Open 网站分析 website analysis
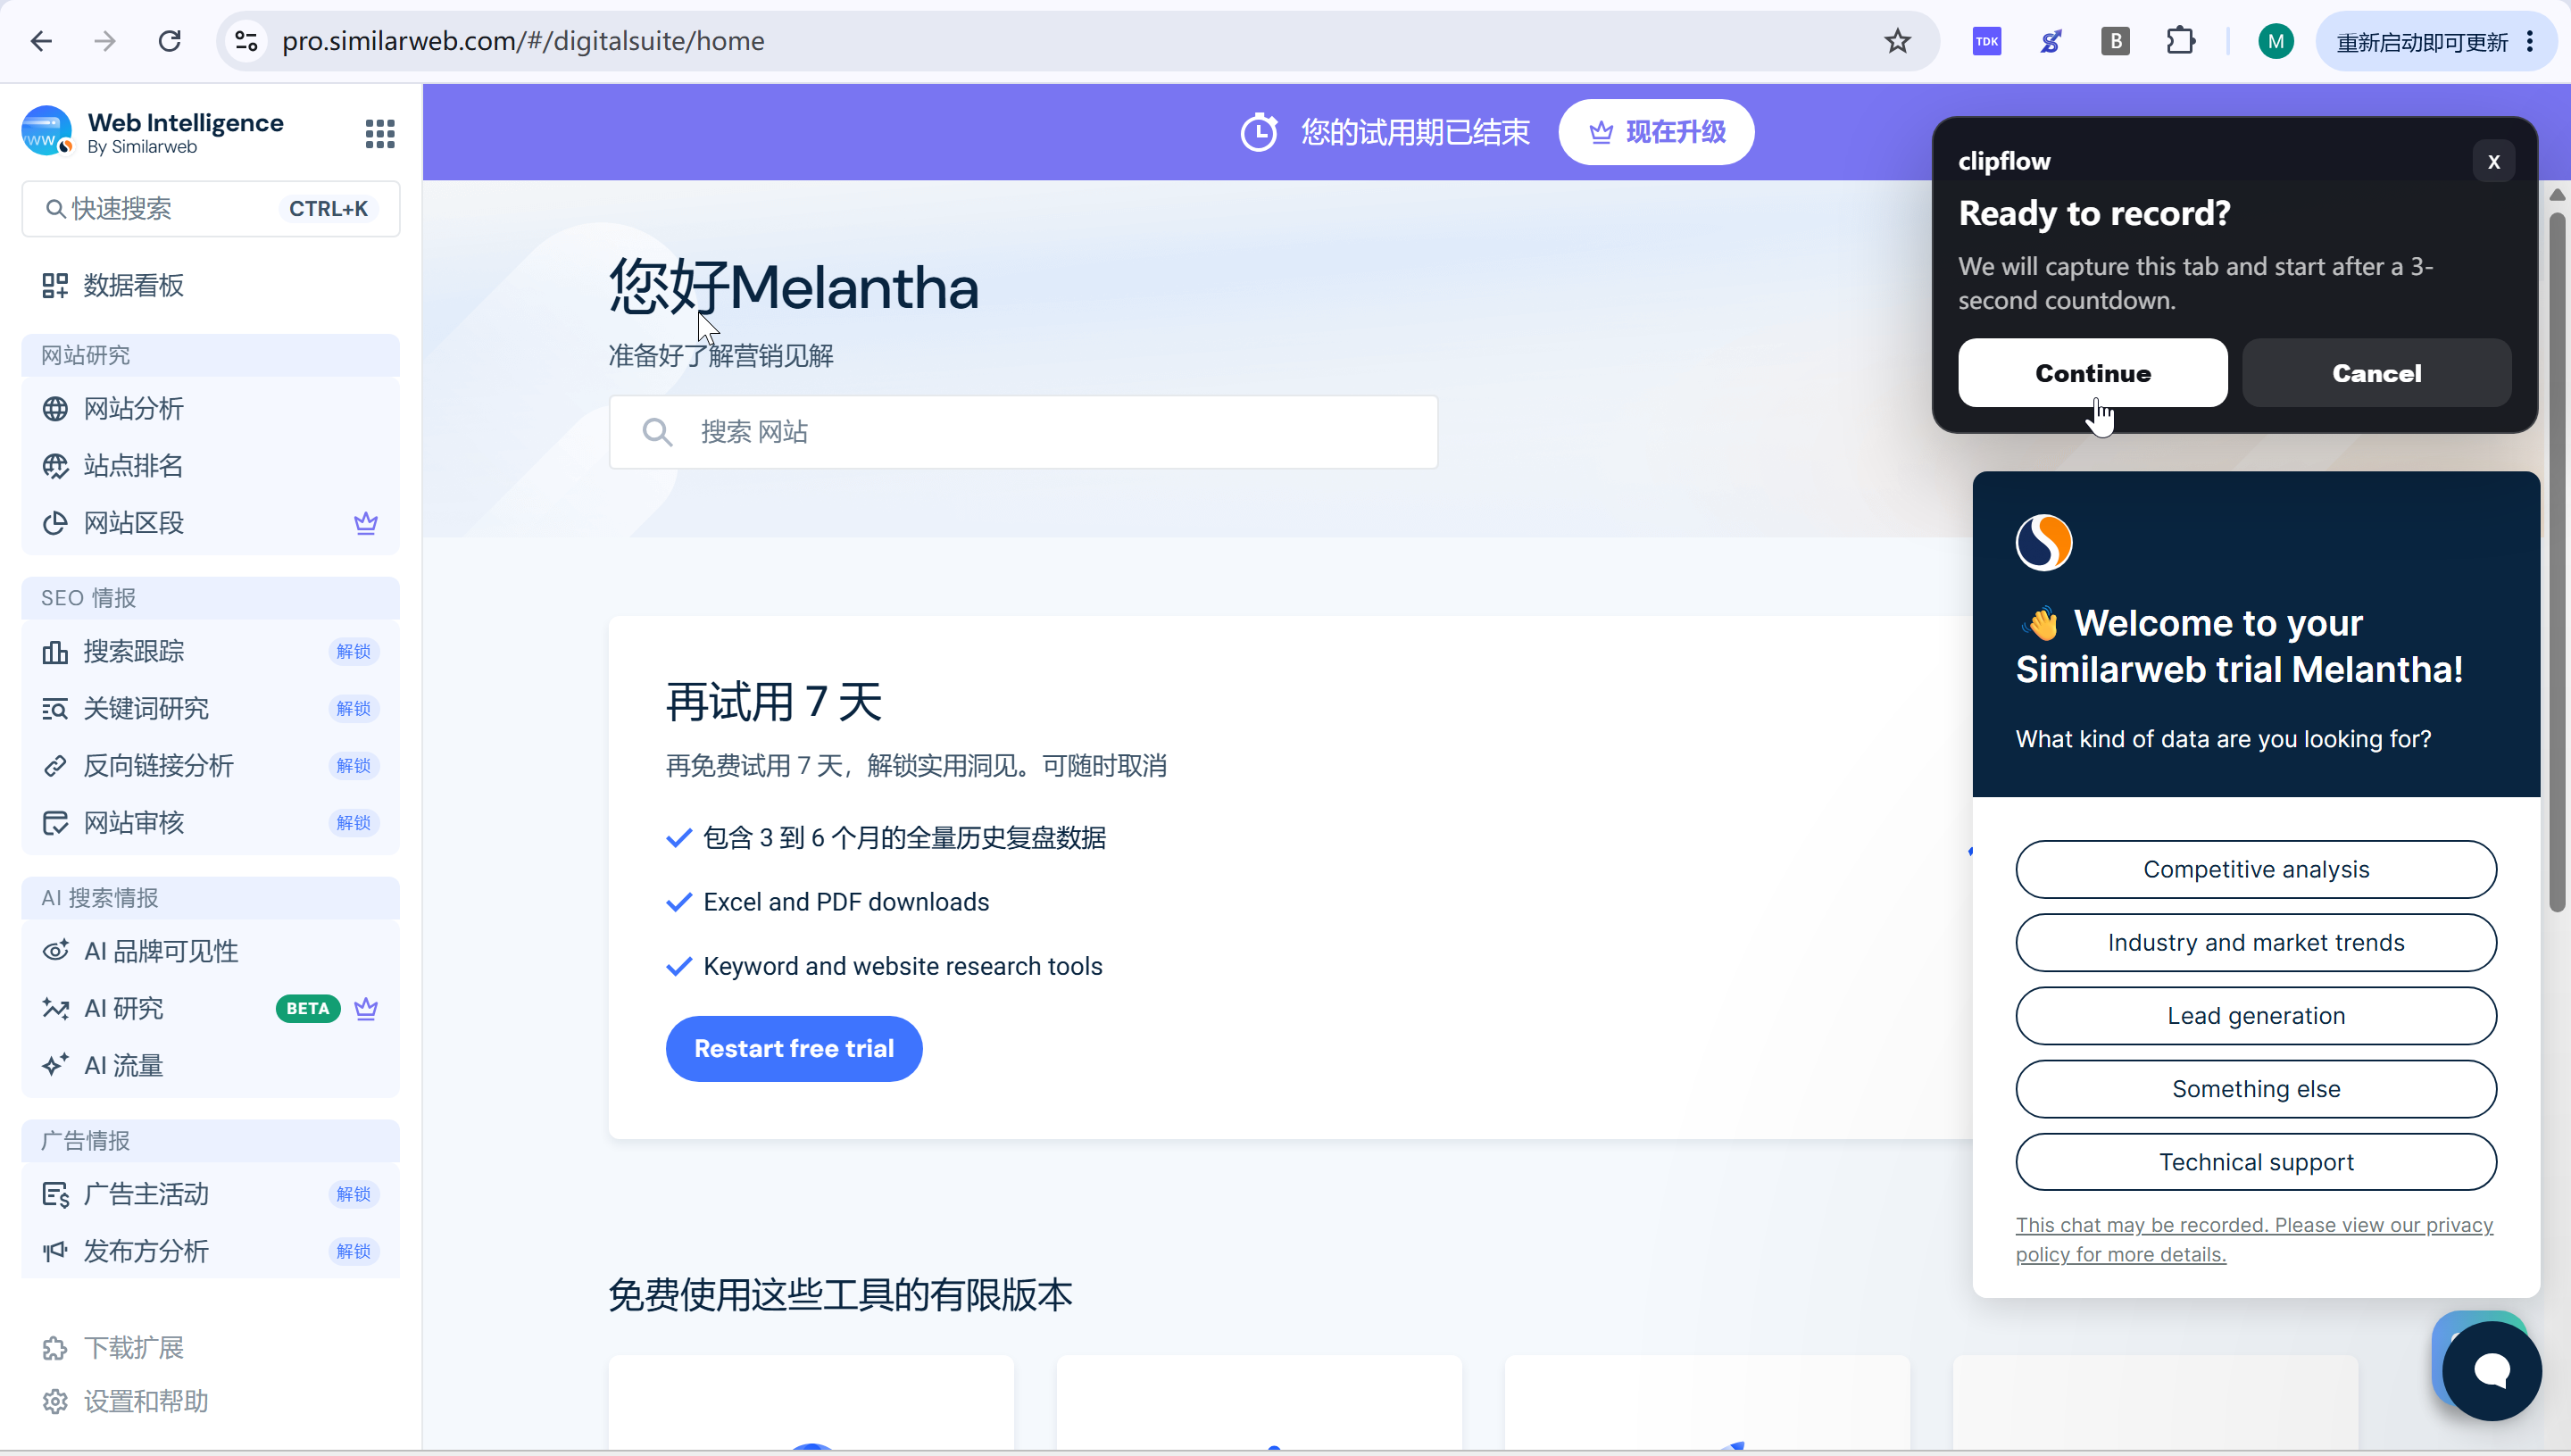This screenshot has height=1456, width=2571. 211,409
